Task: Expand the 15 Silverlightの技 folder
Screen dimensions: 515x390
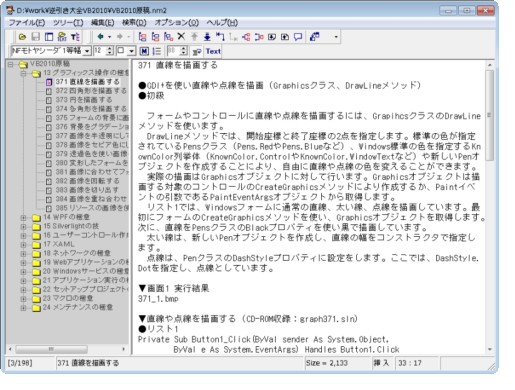Action: [x=23, y=227]
